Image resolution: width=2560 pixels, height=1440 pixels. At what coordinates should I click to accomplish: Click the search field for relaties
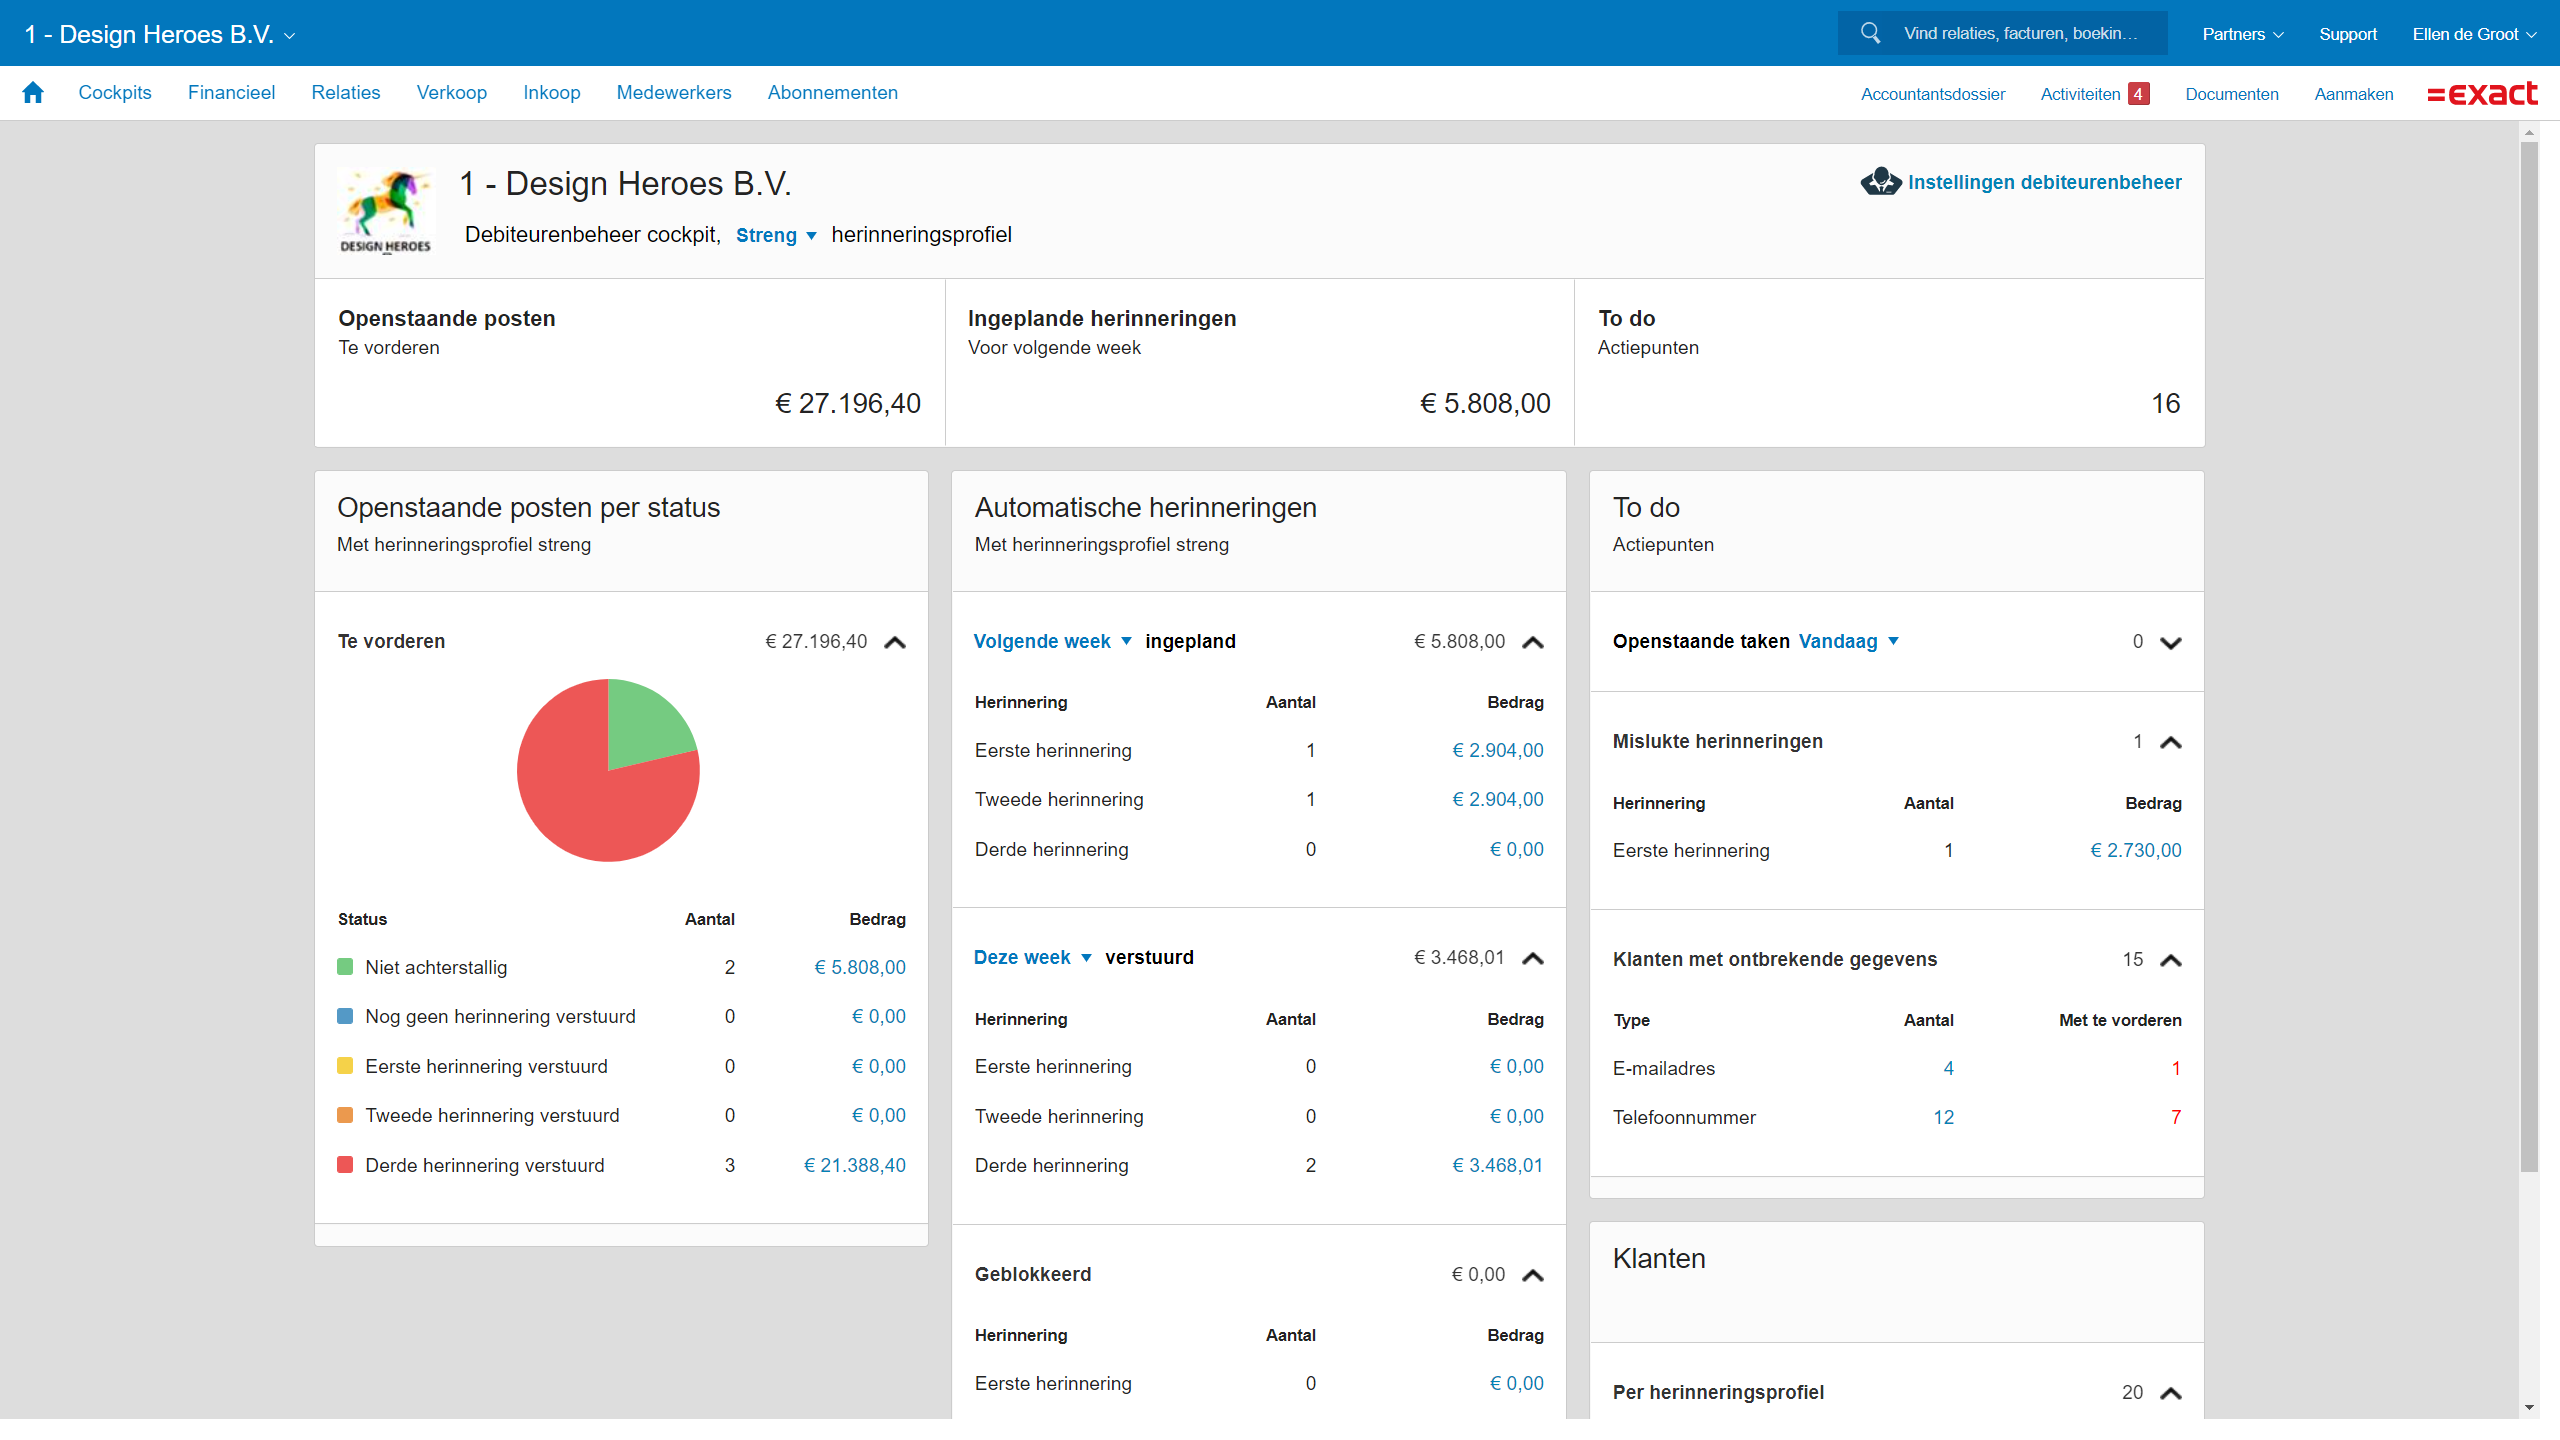tap(2020, 33)
